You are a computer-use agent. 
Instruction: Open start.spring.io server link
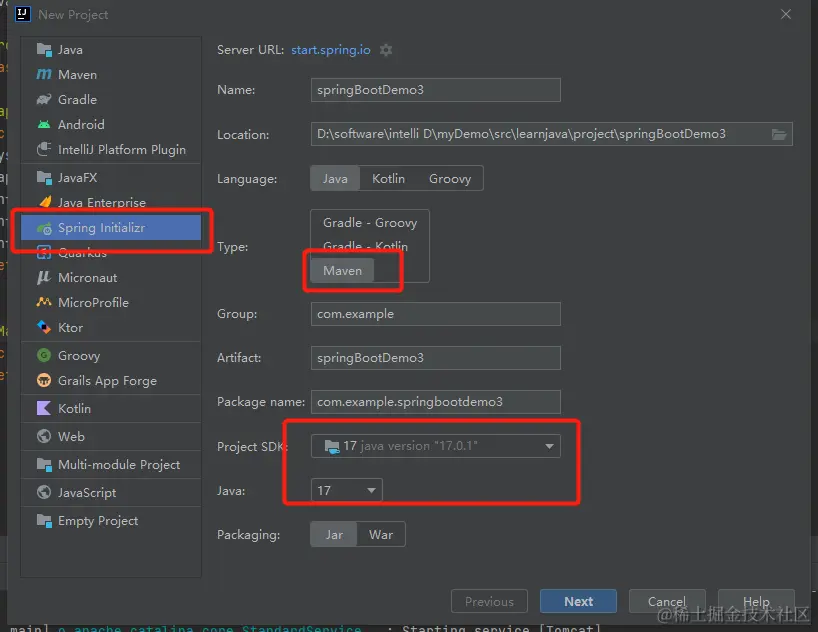coord(331,50)
